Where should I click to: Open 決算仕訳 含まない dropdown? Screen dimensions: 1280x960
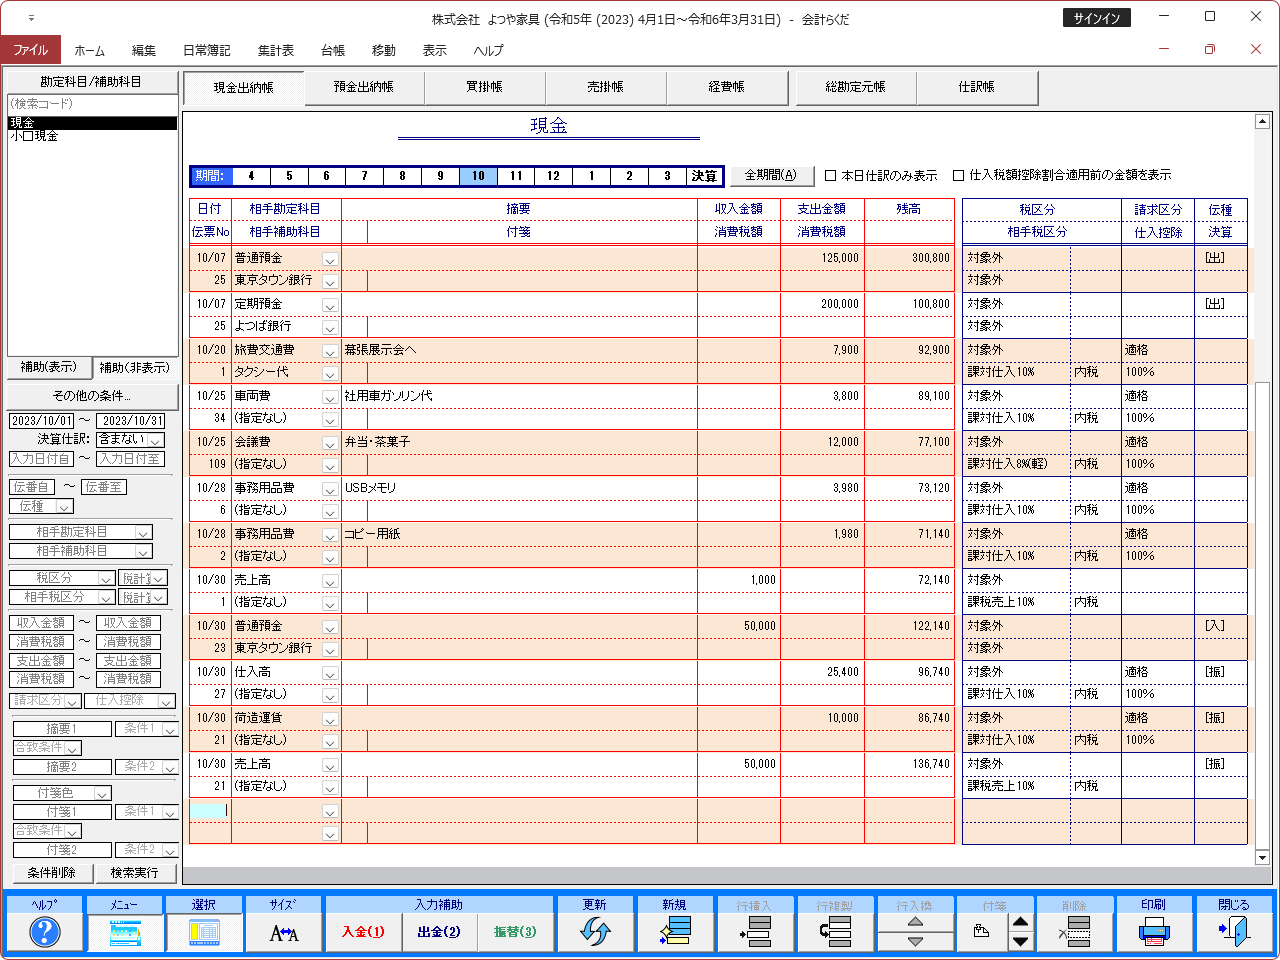[156, 440]
